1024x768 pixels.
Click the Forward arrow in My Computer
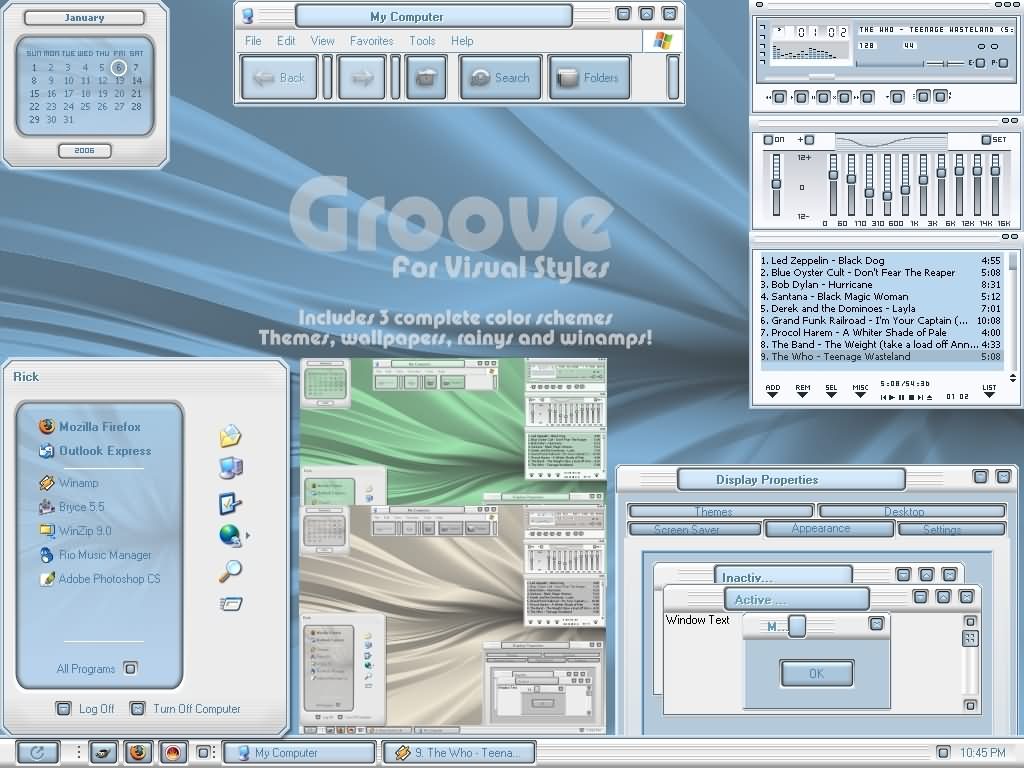pyautogui.click(x=362, y=78)
